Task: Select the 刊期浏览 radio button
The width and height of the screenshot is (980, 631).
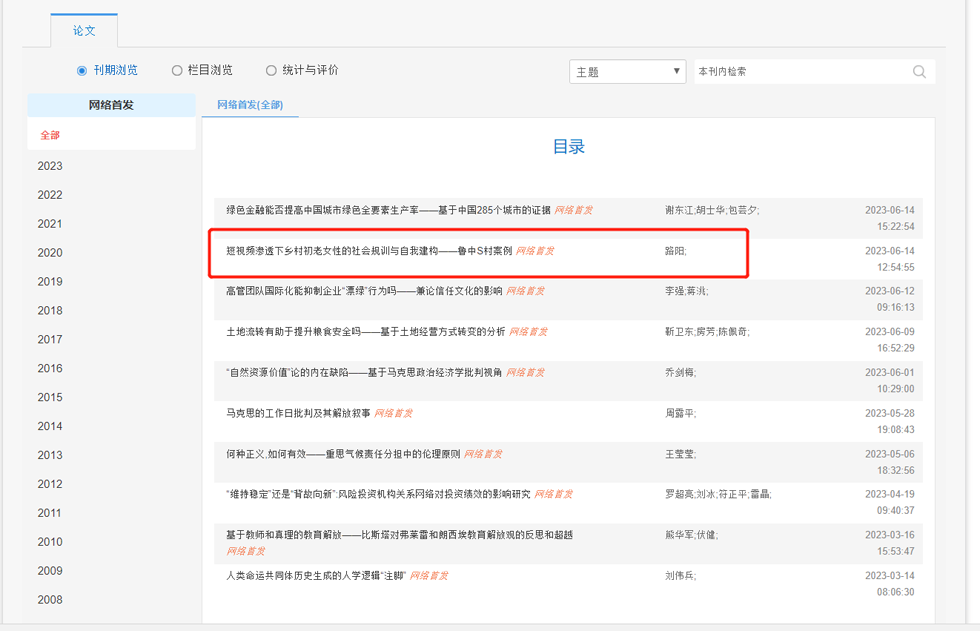Action: (x=82, y=71)
